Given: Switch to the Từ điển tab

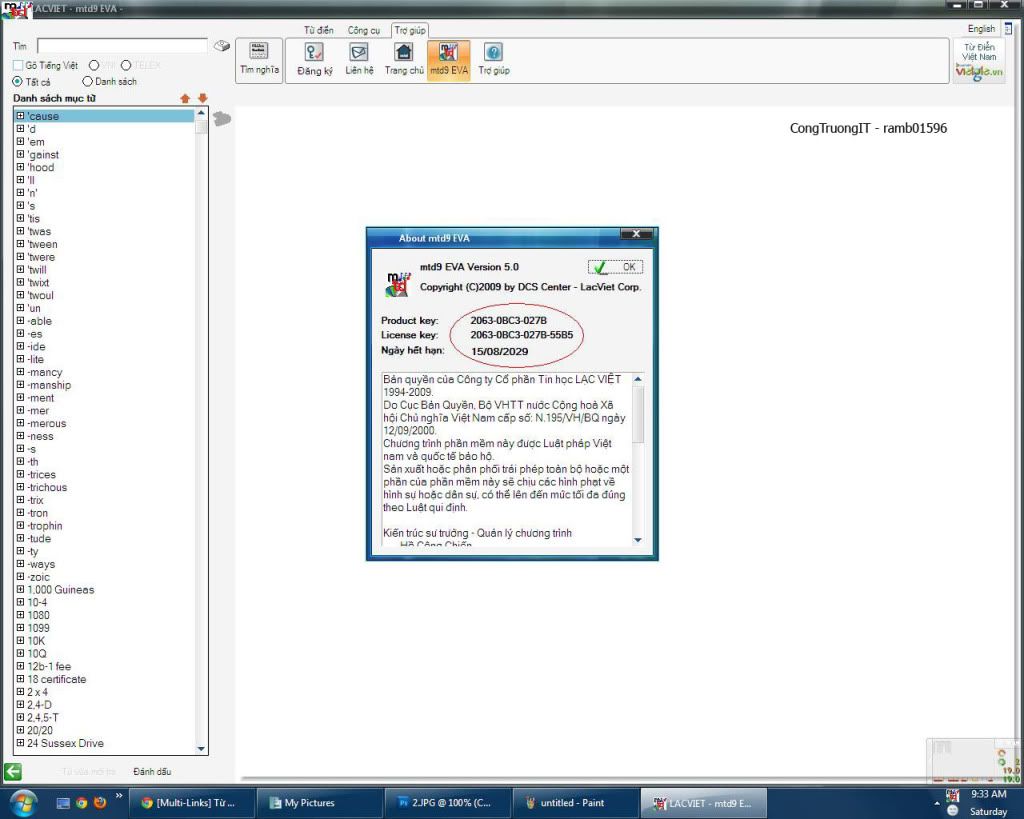Looking at the screenshot, I should click(319, 30).
